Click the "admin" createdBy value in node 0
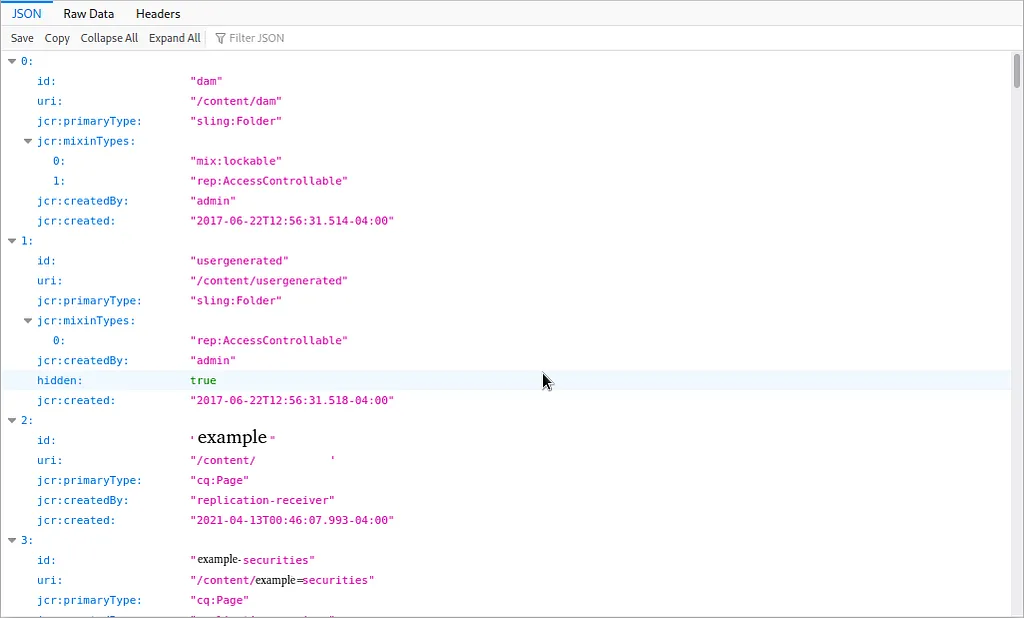Viewport: 1024px width, 618px height. pyautogui.click(x=213, y=201)
